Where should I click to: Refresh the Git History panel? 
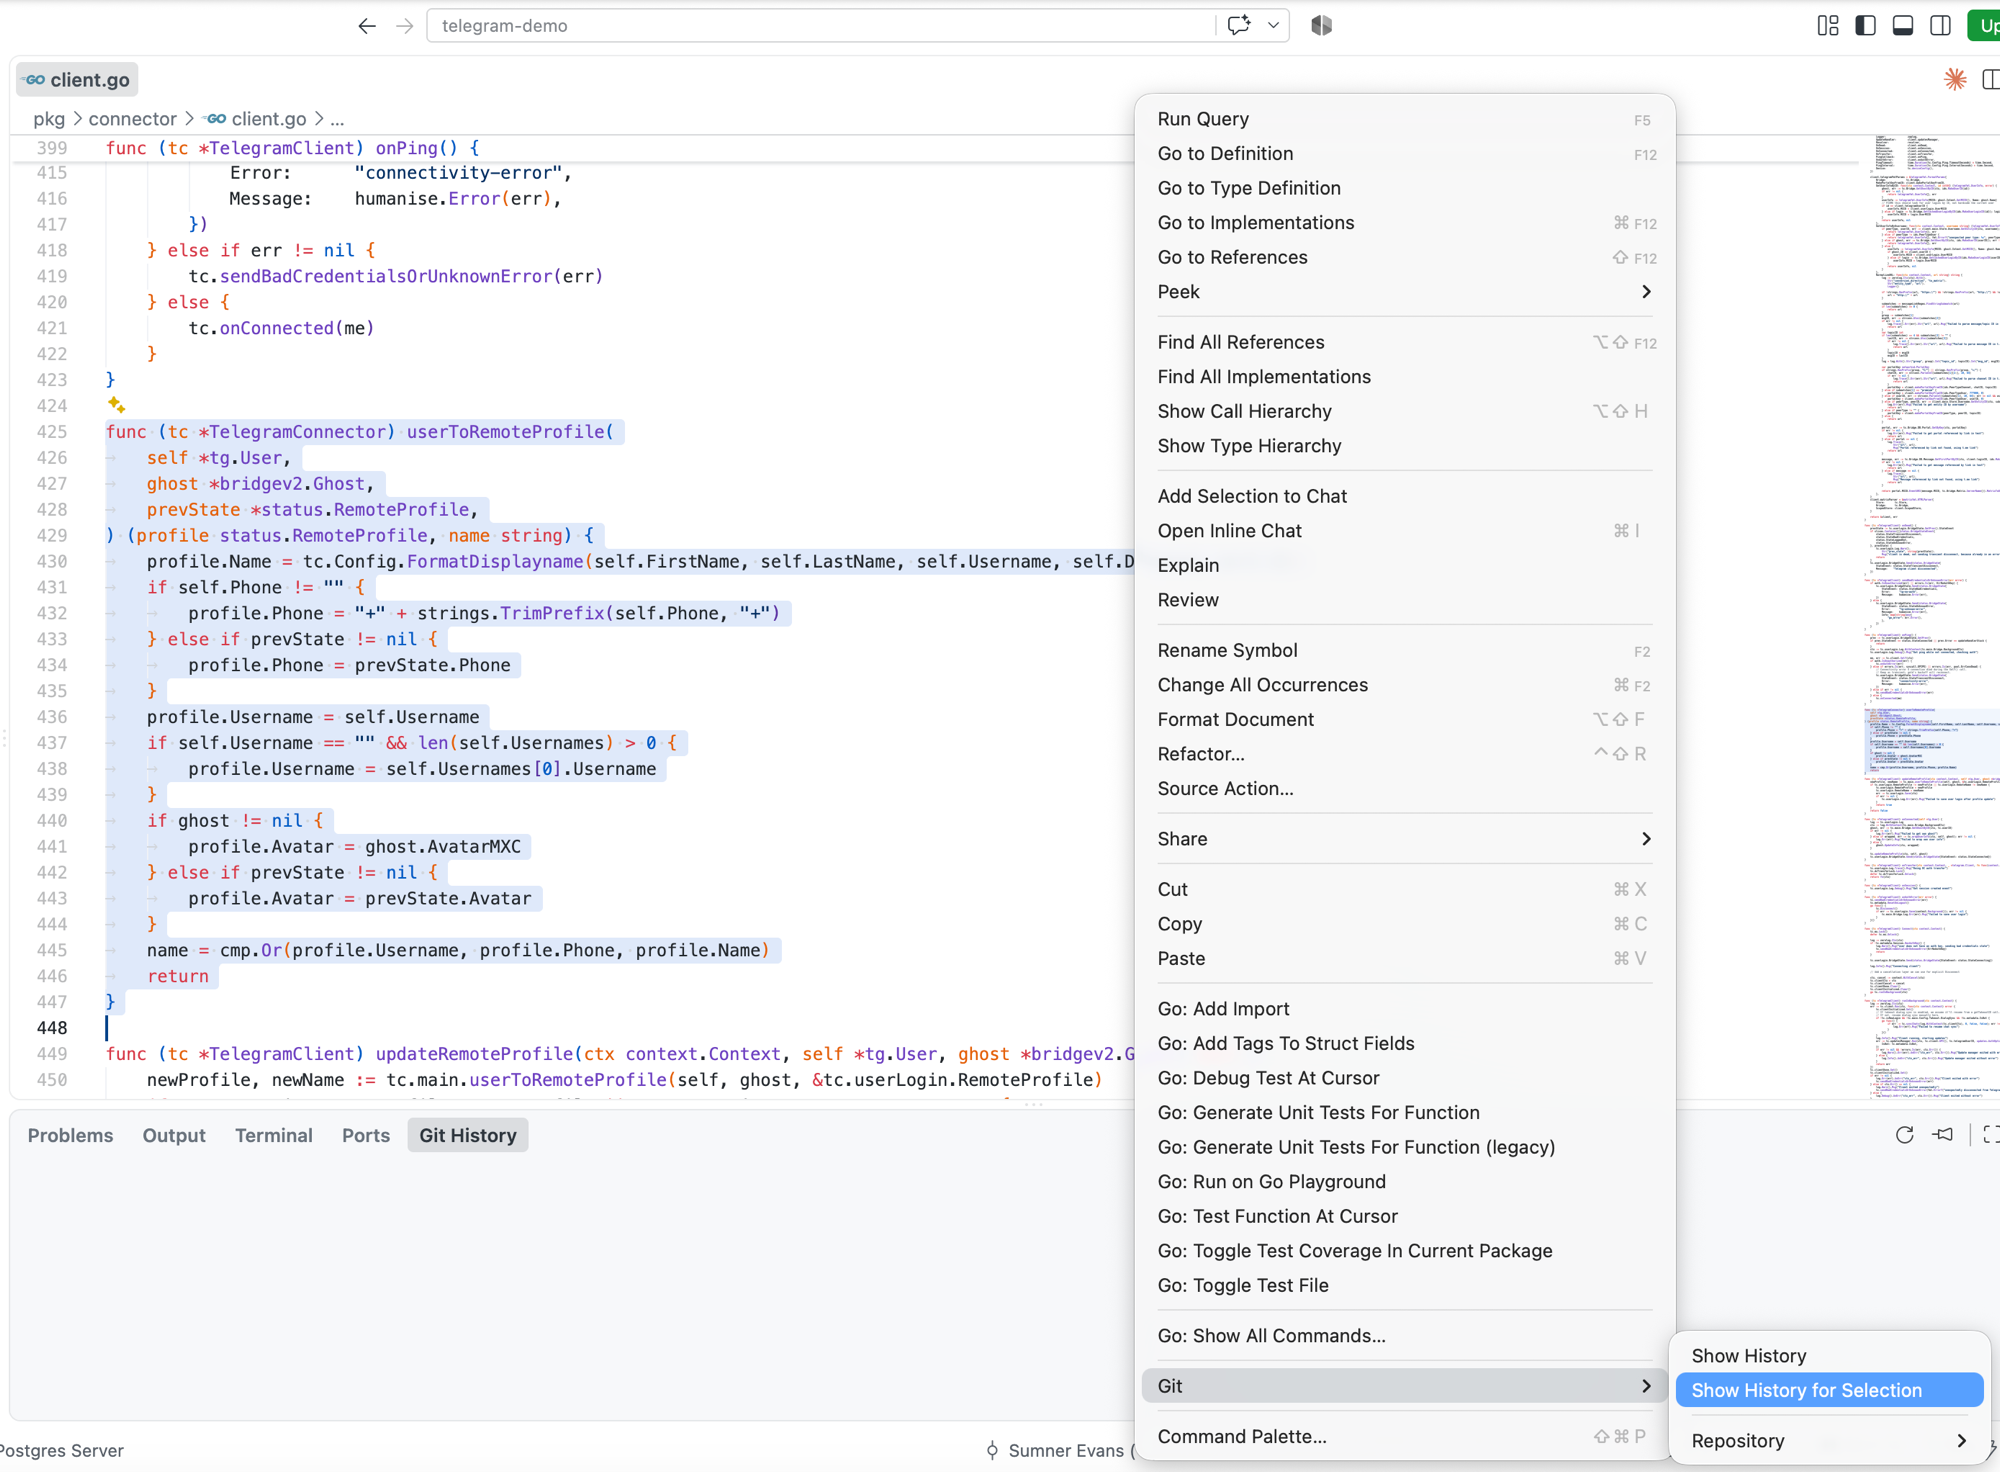coord(1904,1135)
